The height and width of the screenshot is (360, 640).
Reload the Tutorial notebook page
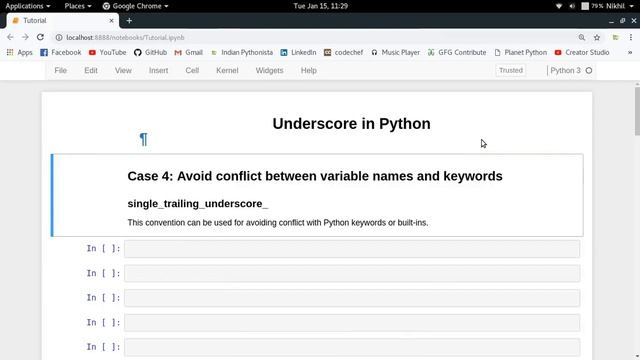[40, 37]
